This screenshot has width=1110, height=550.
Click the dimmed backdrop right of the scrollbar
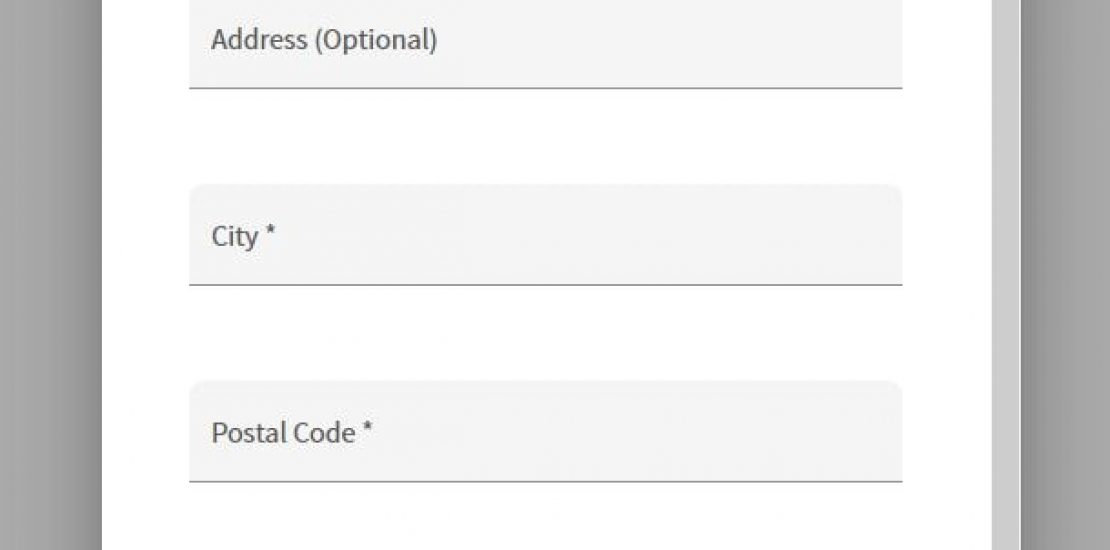(x=1065, y=275)
